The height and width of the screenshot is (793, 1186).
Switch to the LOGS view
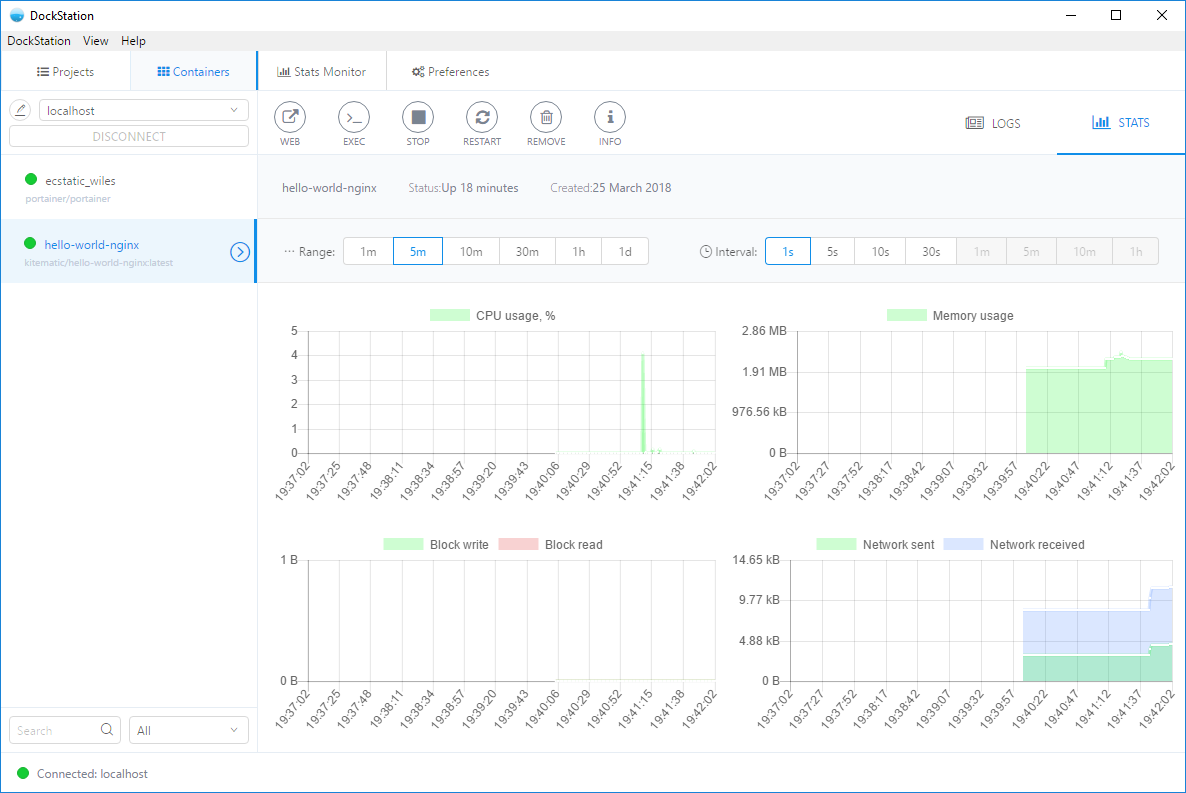click(x=993, y=123)
